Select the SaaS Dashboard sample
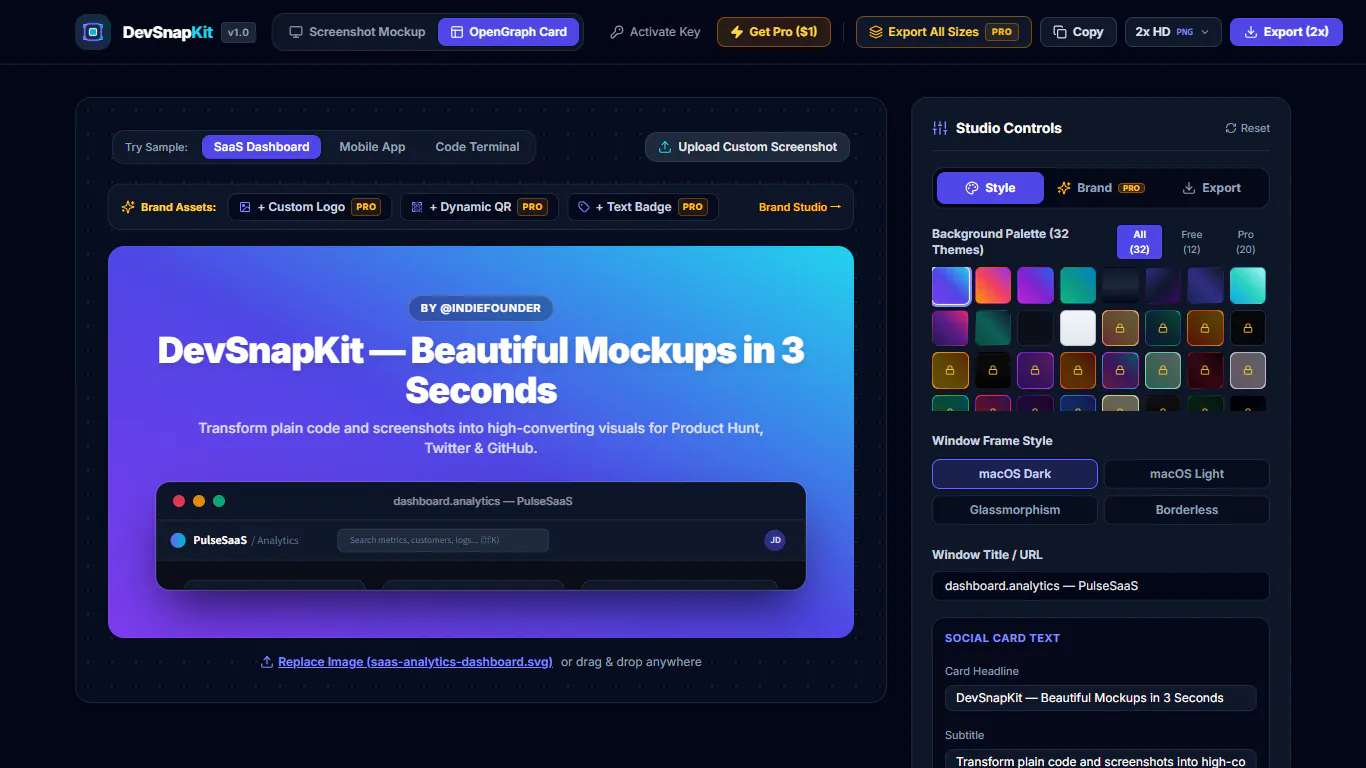 [262, 147]
